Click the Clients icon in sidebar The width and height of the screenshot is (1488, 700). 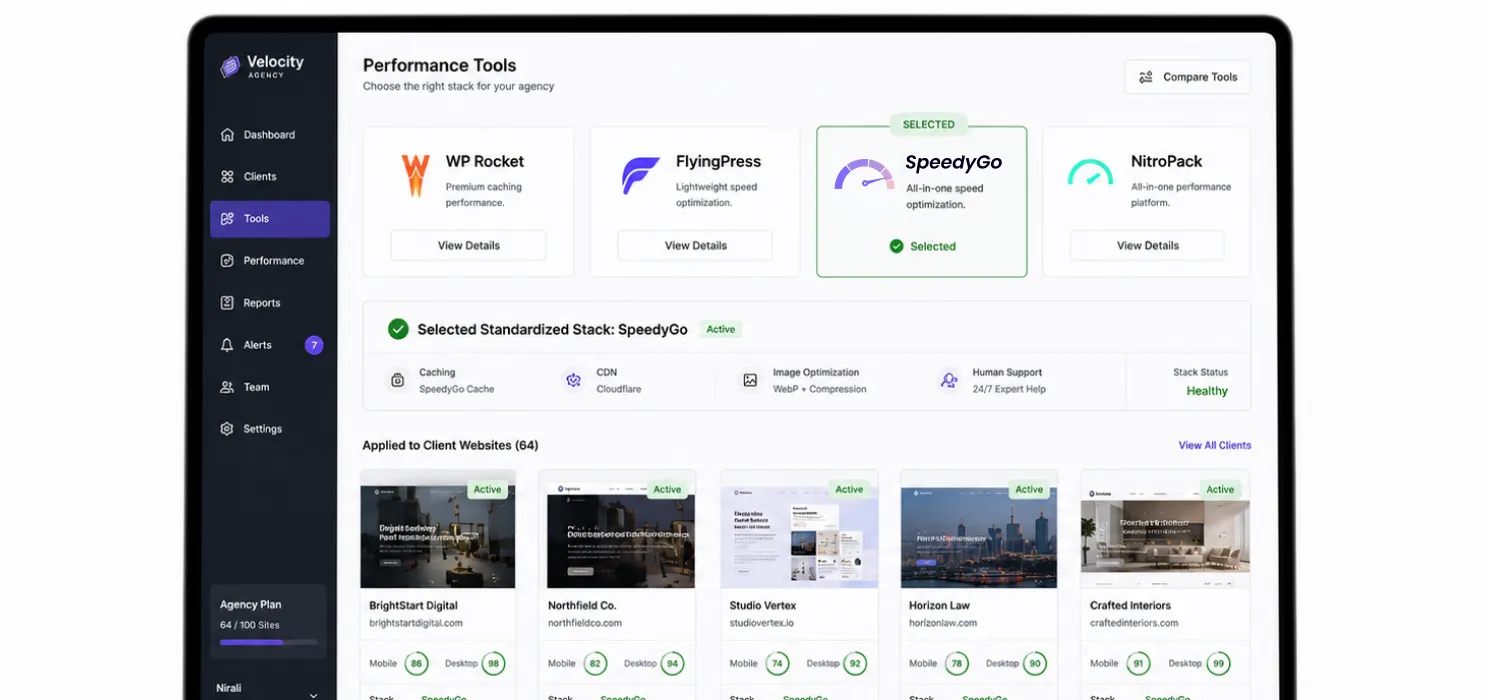point(227,177)
